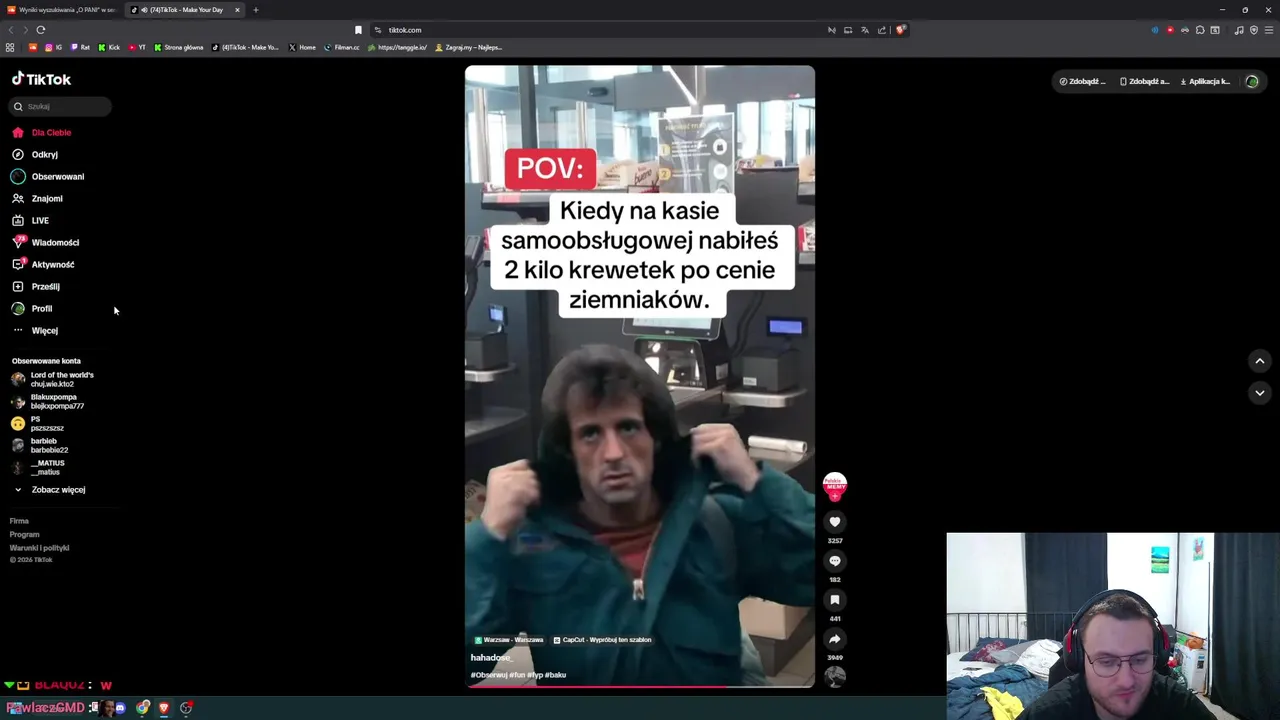Open the Dla Ciebie feed
Viewport: 1280px width, 720px height.
[42, 132]
